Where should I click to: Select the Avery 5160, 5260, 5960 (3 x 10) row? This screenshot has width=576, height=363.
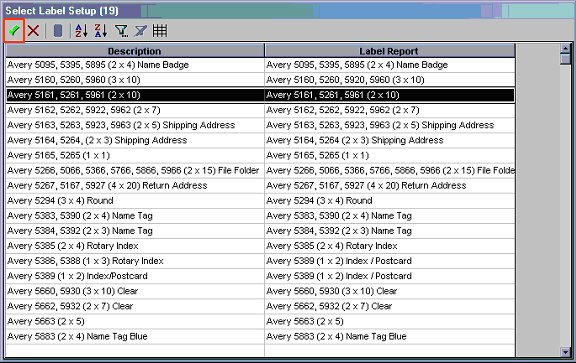pyautogui.click(x=260, y=80)
